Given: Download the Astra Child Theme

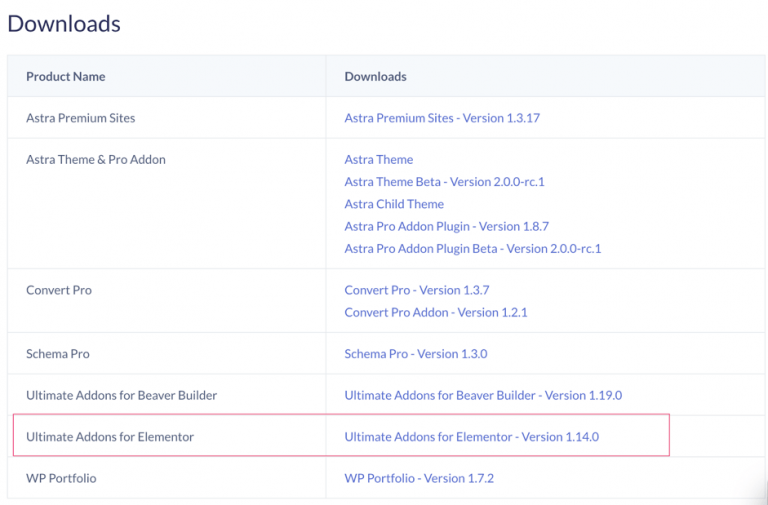Looking at the screenshot, I should [x=394, y=204].
